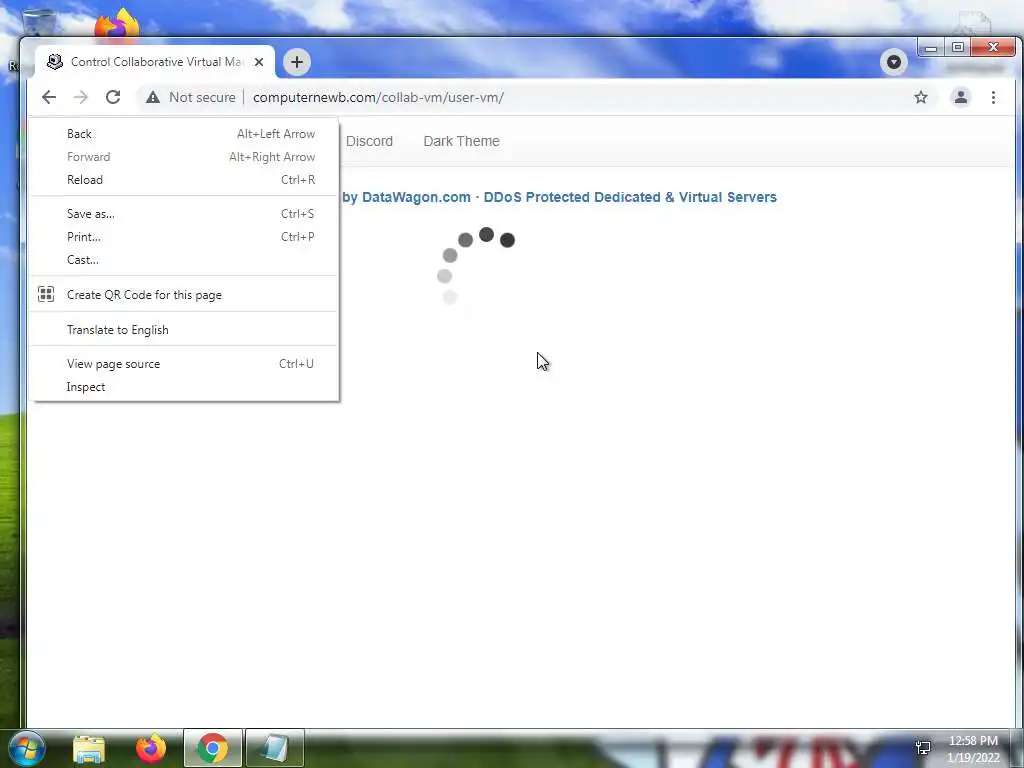Viewport: 1024px width, 768px height.
Task: Open Windows Explorer from taskbar
Action: click(89, 748)
